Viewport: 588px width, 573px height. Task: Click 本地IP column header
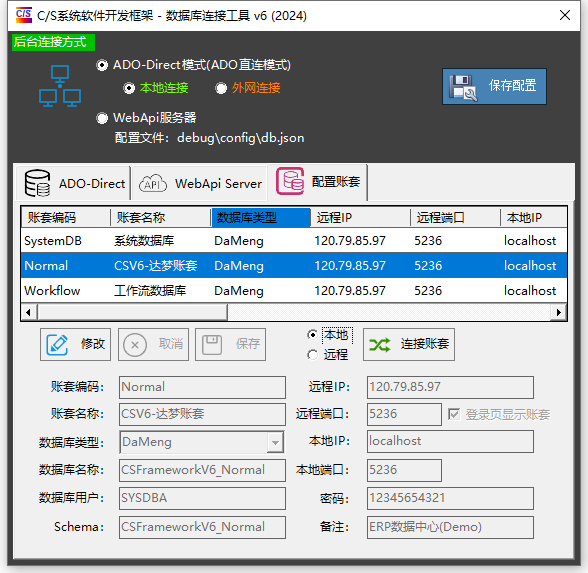click(533, 218)
